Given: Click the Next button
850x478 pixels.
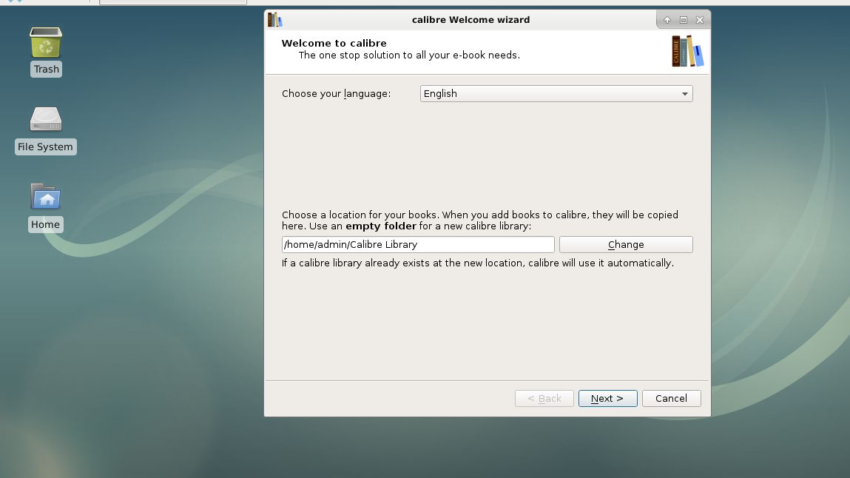Looking at the screenshot, I should coord(607,398).
